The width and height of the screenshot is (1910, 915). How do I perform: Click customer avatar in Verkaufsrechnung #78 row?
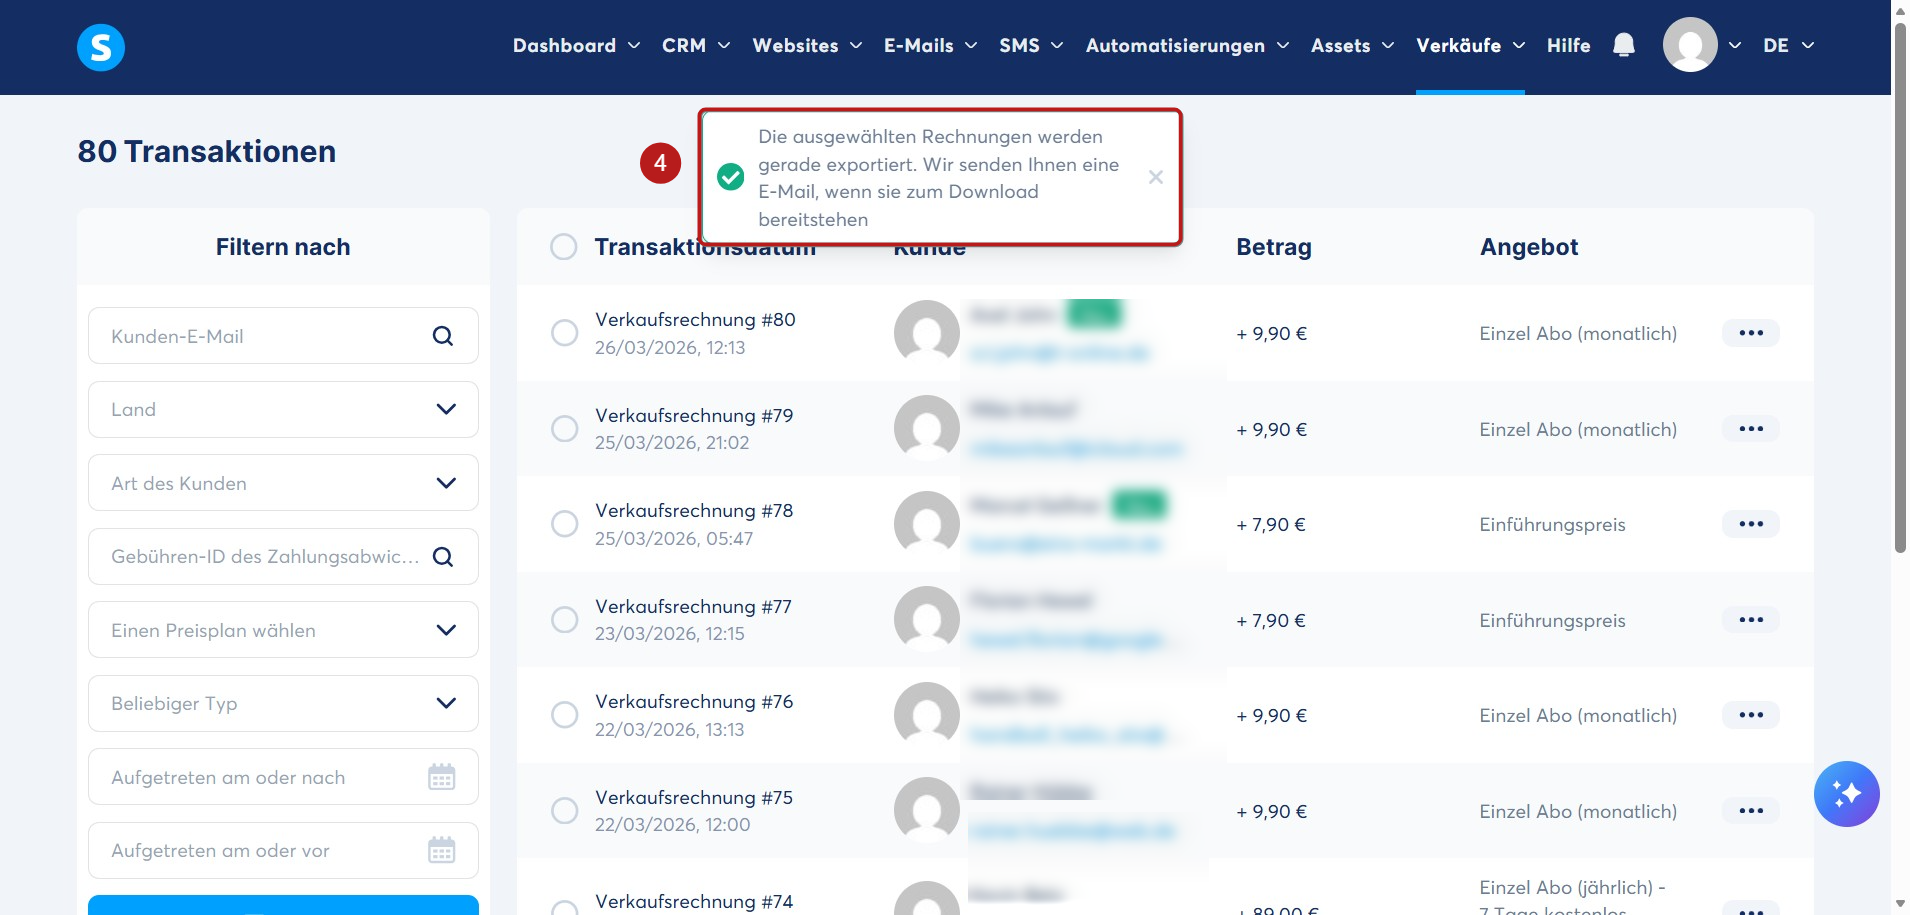[927, 524]
